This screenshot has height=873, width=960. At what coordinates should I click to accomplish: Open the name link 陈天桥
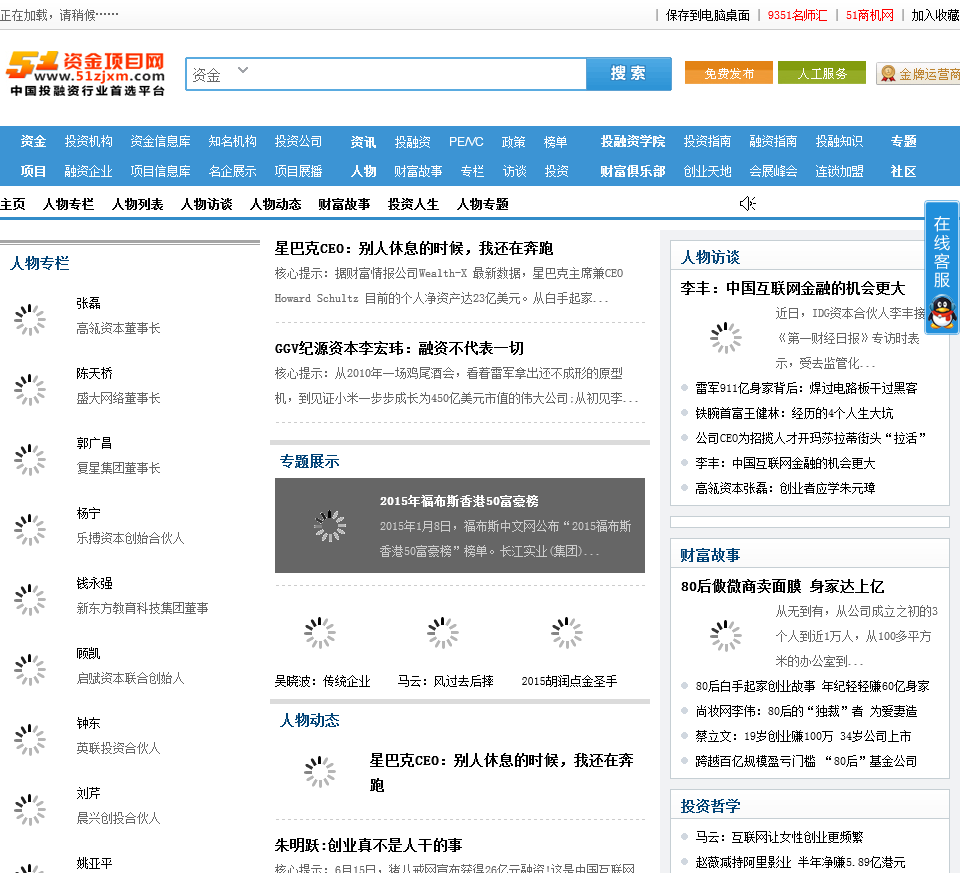click(94, 373)
